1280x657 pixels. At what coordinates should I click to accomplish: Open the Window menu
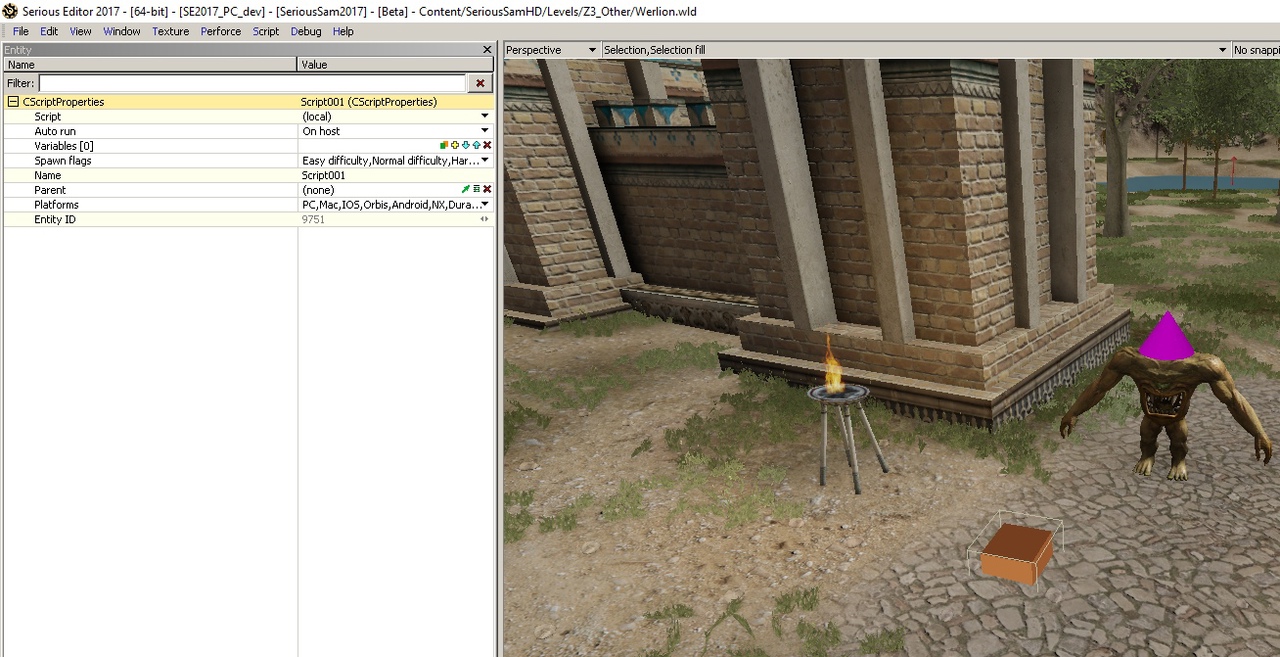pyautogui.click(x=122, y=31)
